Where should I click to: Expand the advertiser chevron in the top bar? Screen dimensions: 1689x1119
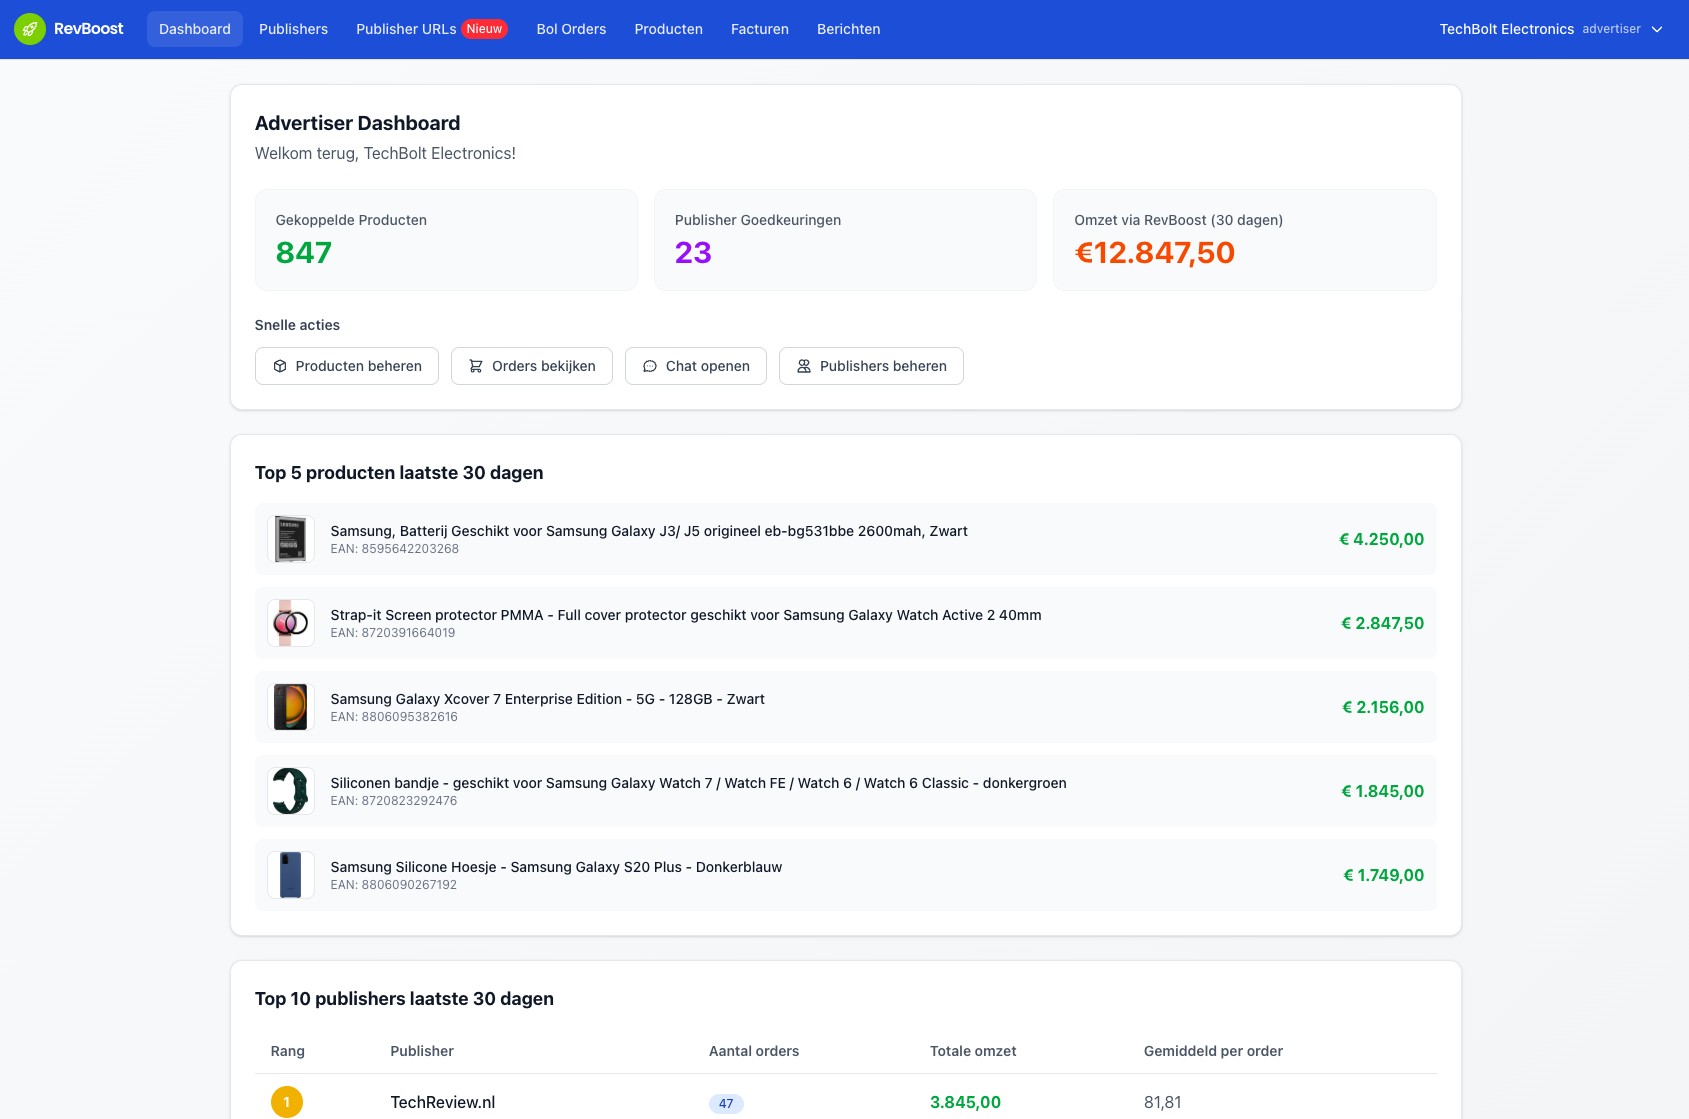(x=1656, y=29)
